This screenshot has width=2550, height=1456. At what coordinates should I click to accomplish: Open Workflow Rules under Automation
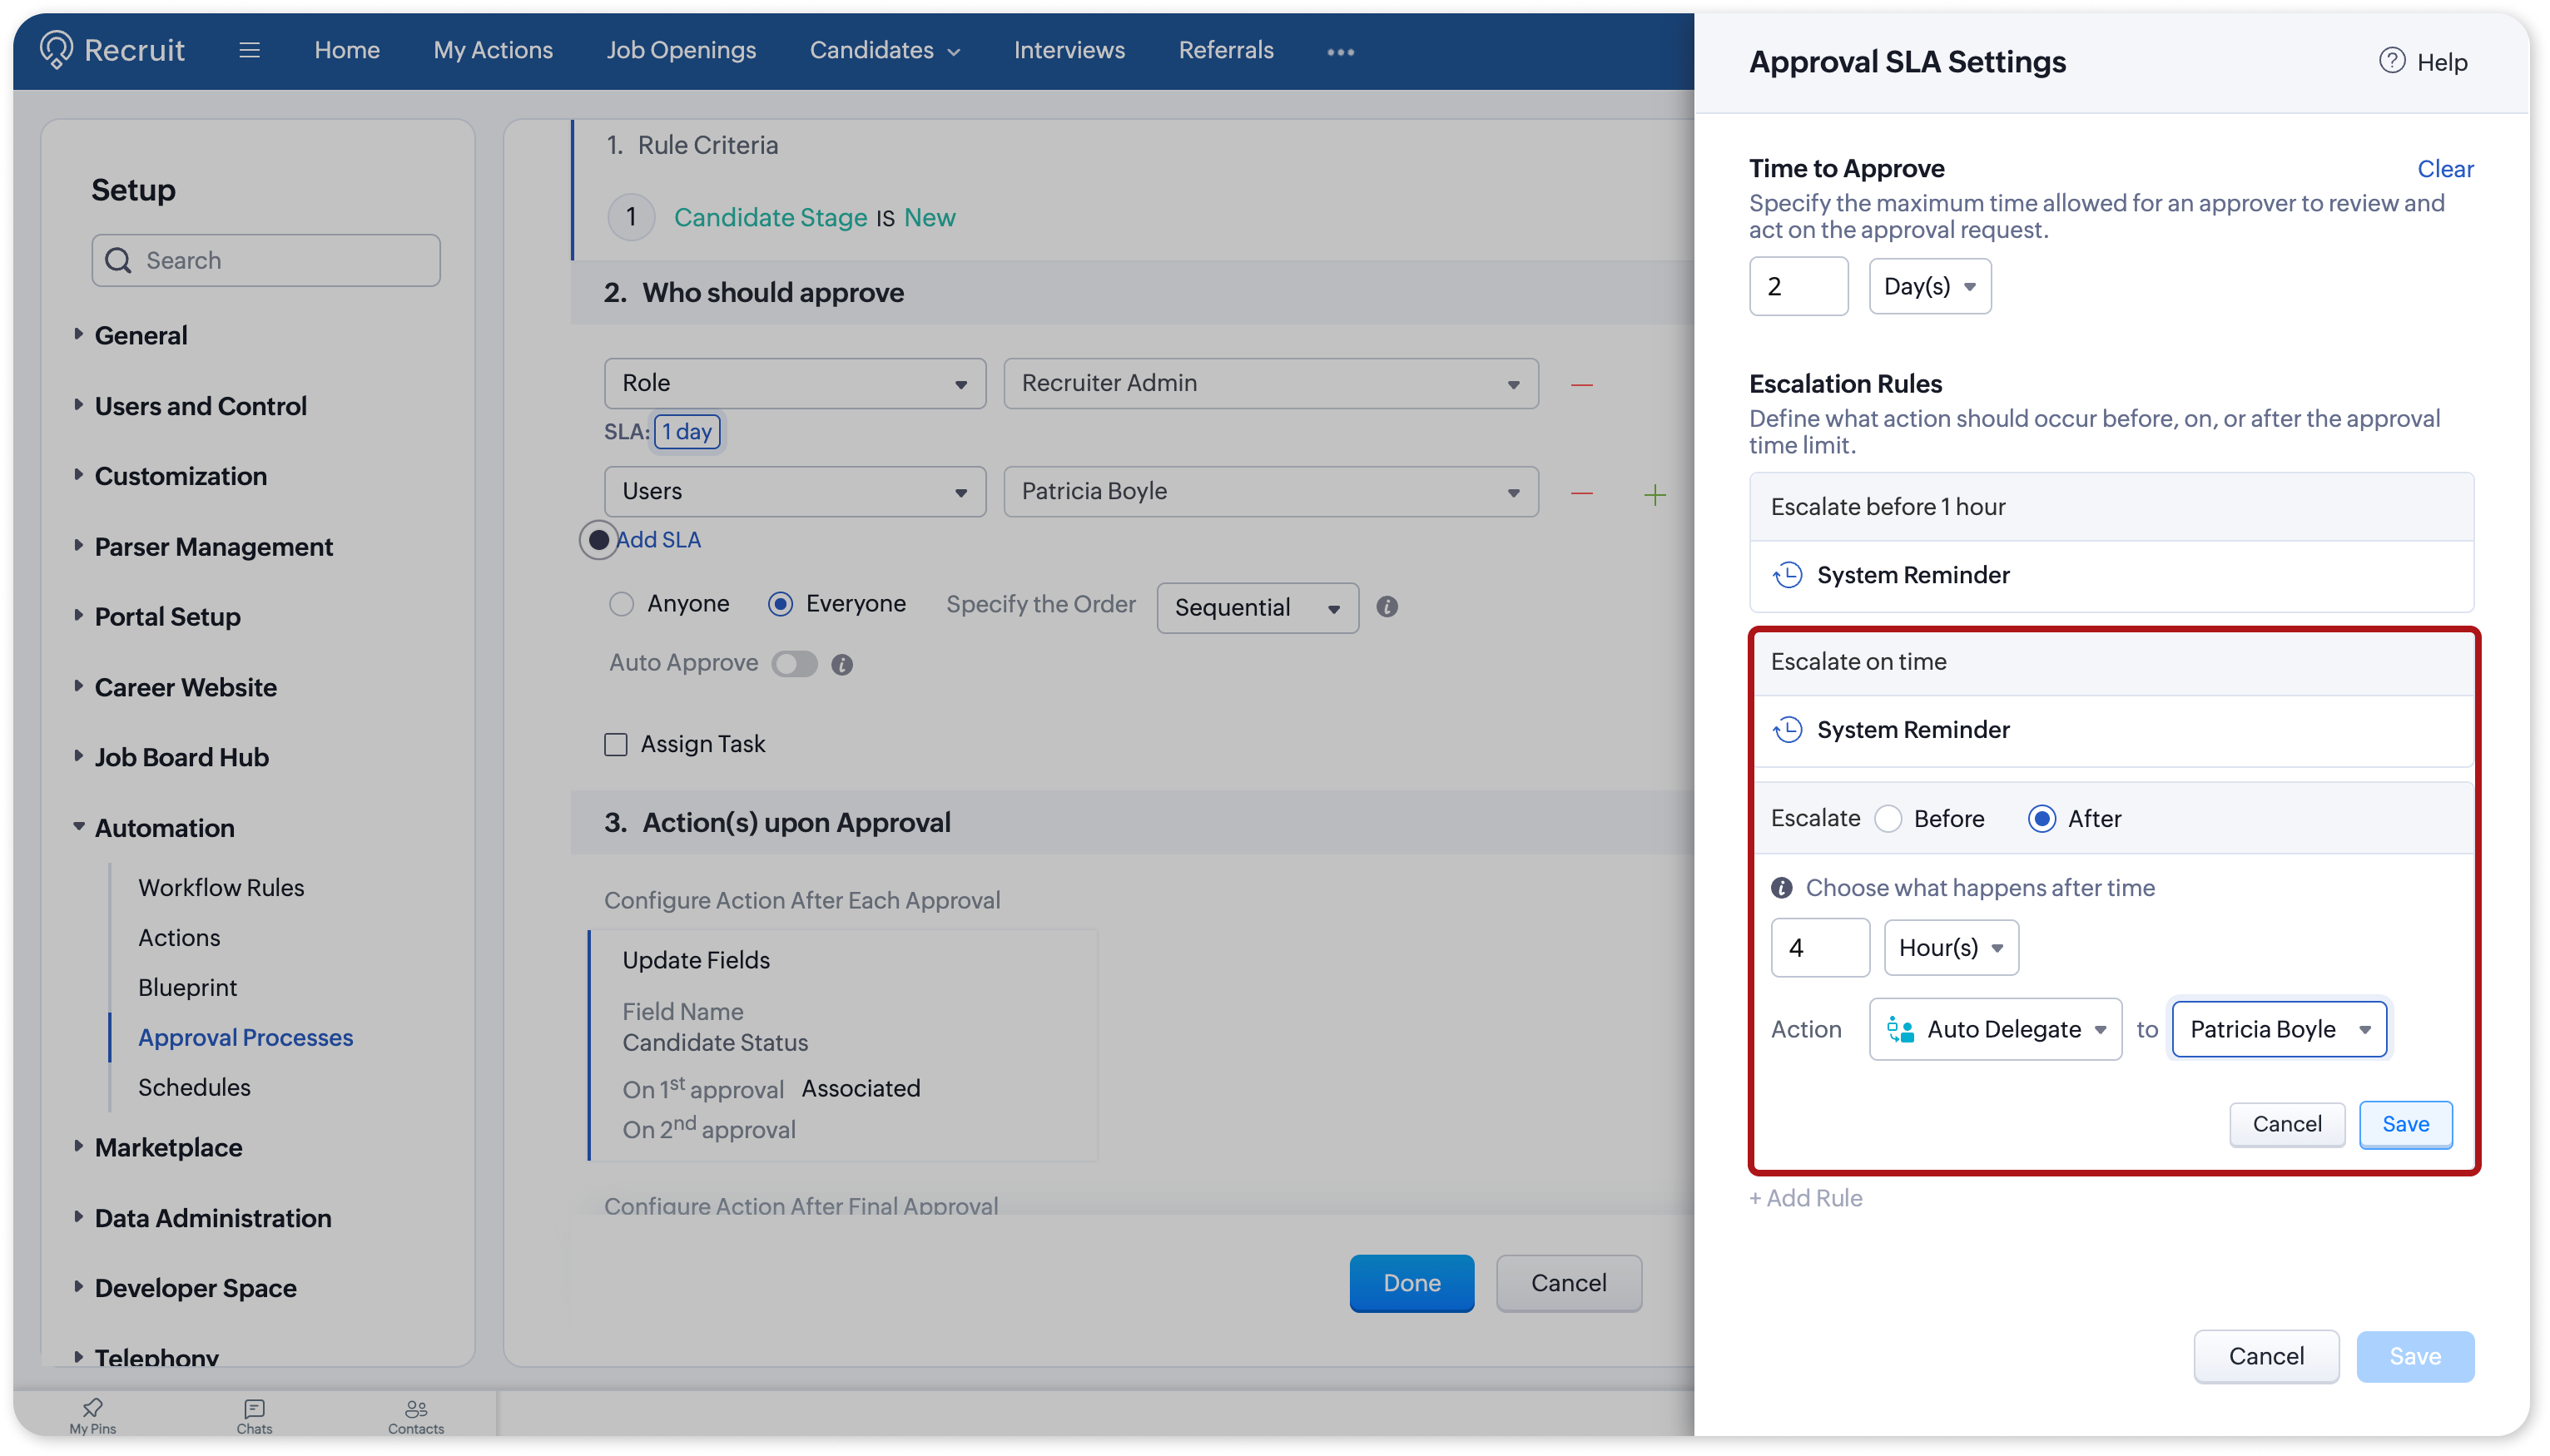221,887
